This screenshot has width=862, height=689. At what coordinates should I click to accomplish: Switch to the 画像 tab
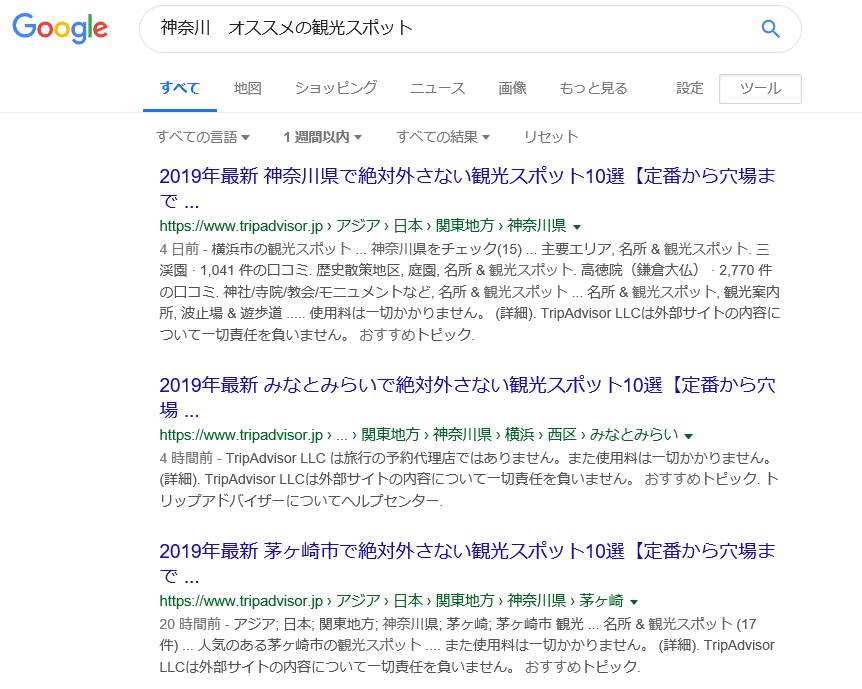point(512,88)
